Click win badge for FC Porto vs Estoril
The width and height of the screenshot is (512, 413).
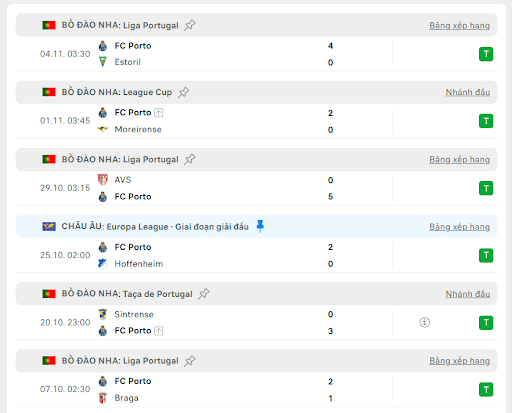click(x=486, y=54)
